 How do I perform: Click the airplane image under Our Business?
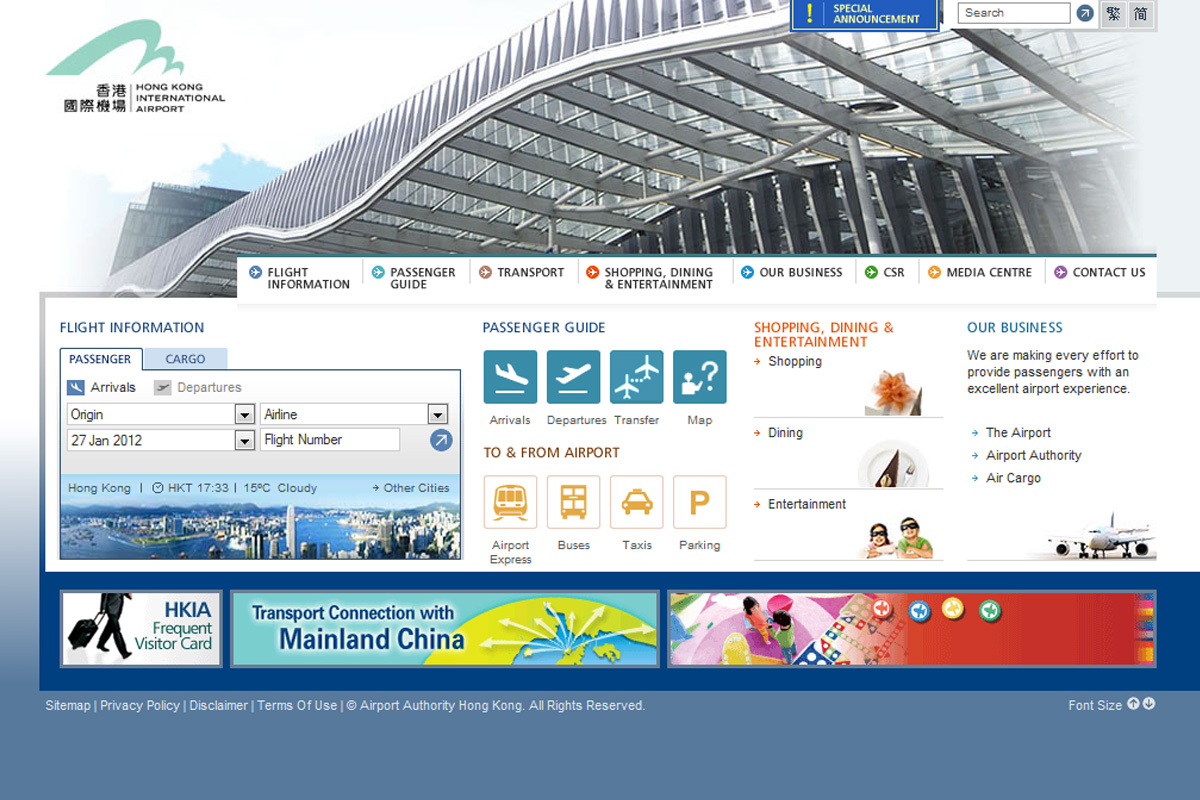[x=1100, y=537]
